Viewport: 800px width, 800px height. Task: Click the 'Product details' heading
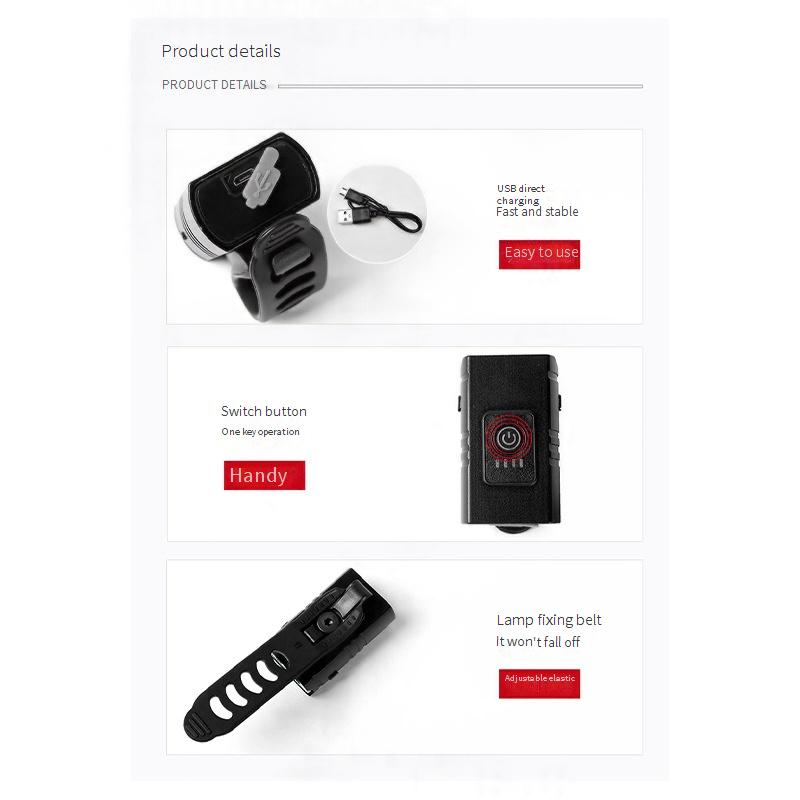221,51
